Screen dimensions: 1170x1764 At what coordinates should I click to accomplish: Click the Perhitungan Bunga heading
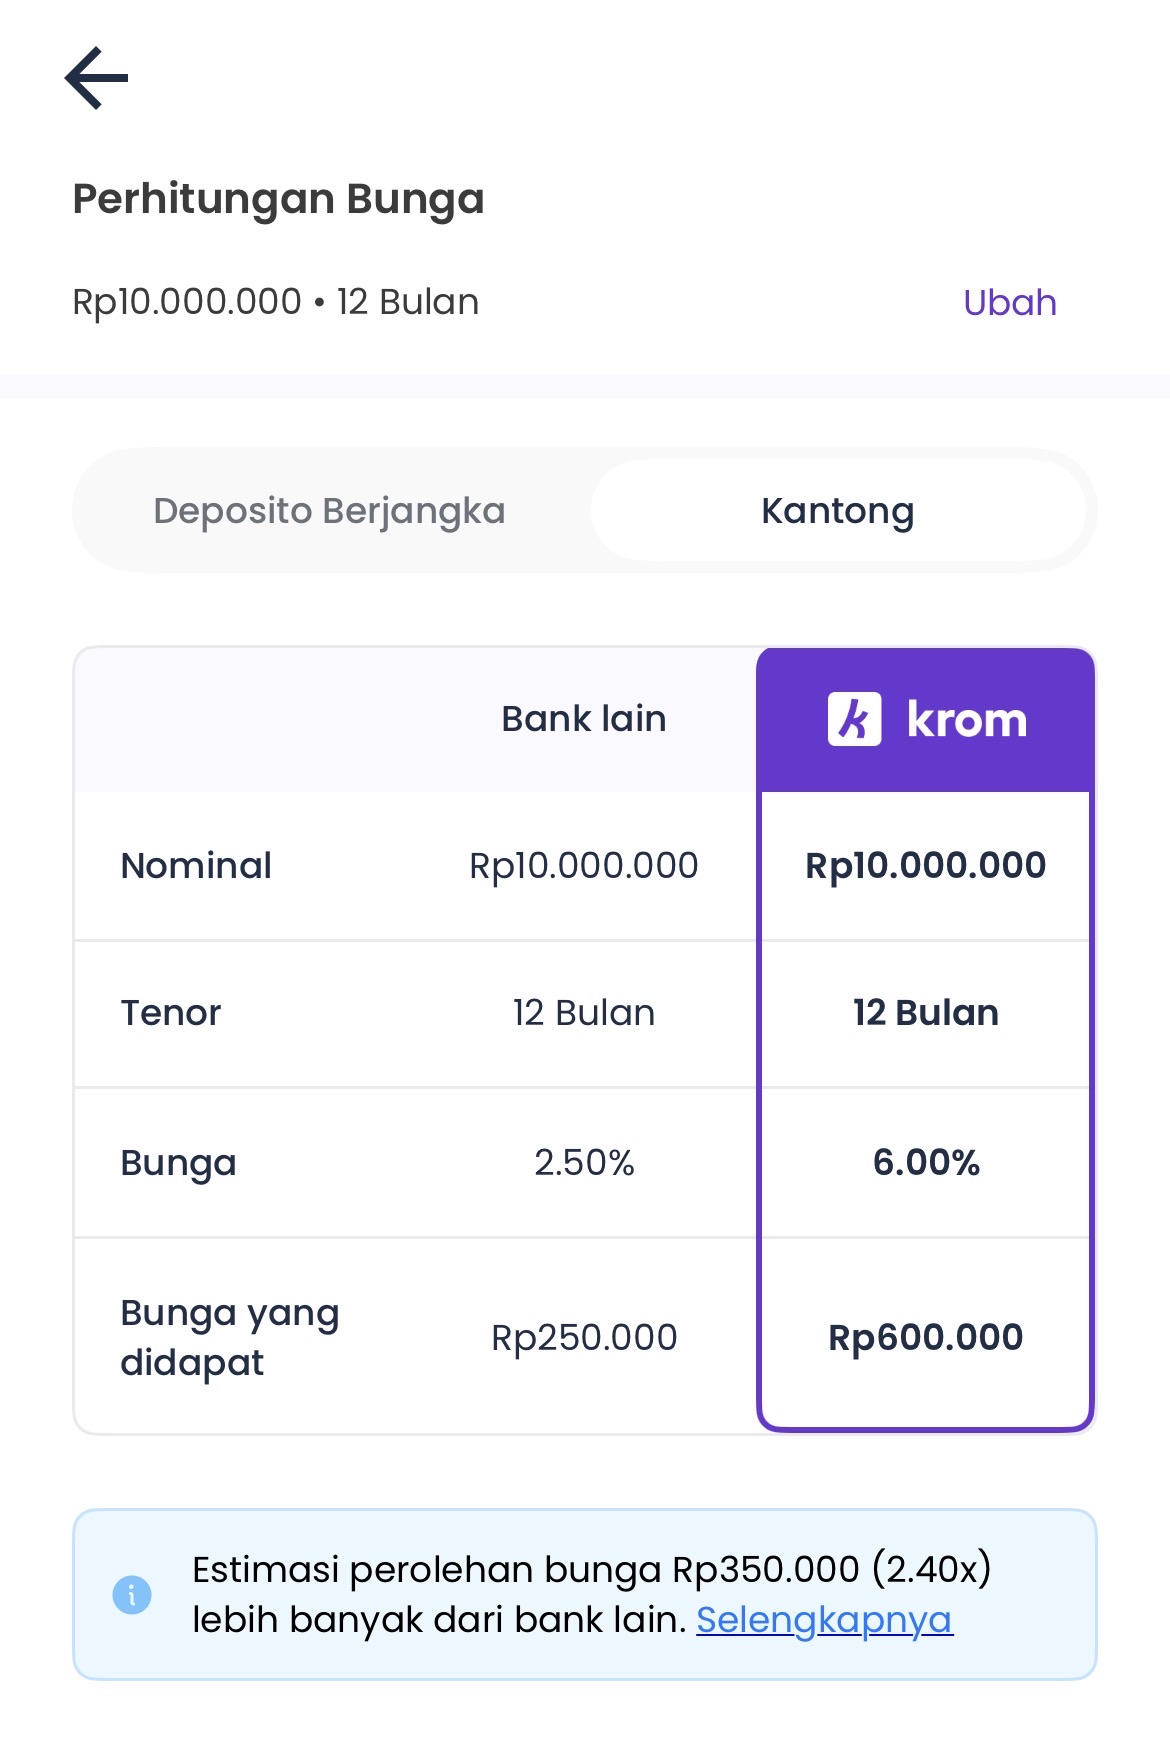tap(278, 199)
